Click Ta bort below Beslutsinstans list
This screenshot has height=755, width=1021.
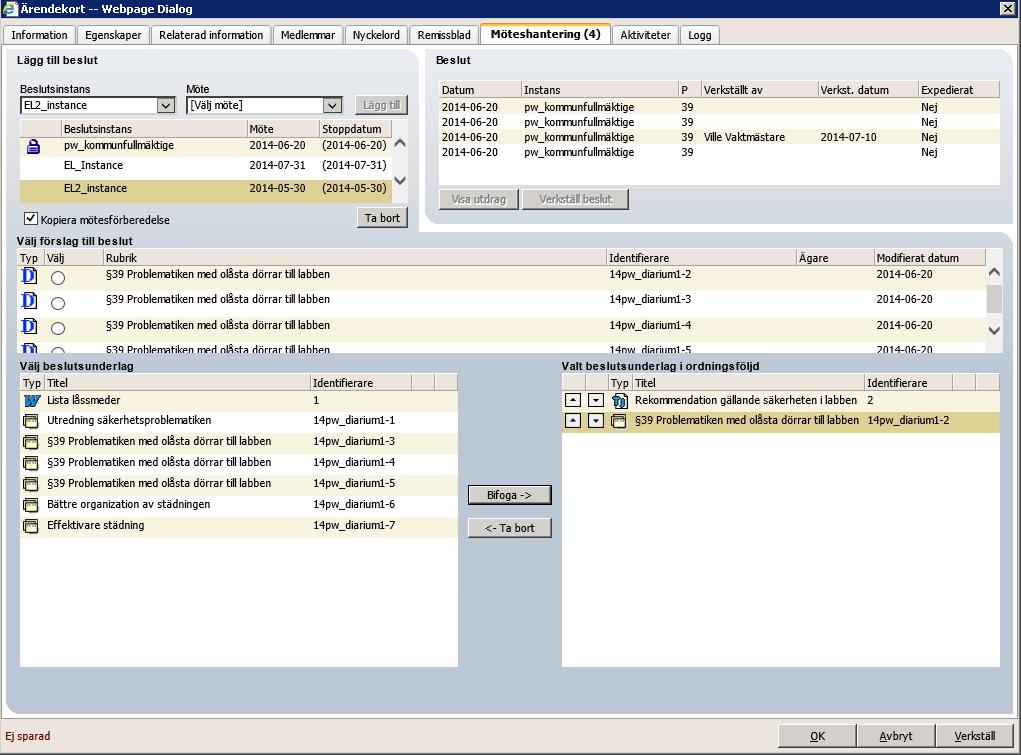382,218
